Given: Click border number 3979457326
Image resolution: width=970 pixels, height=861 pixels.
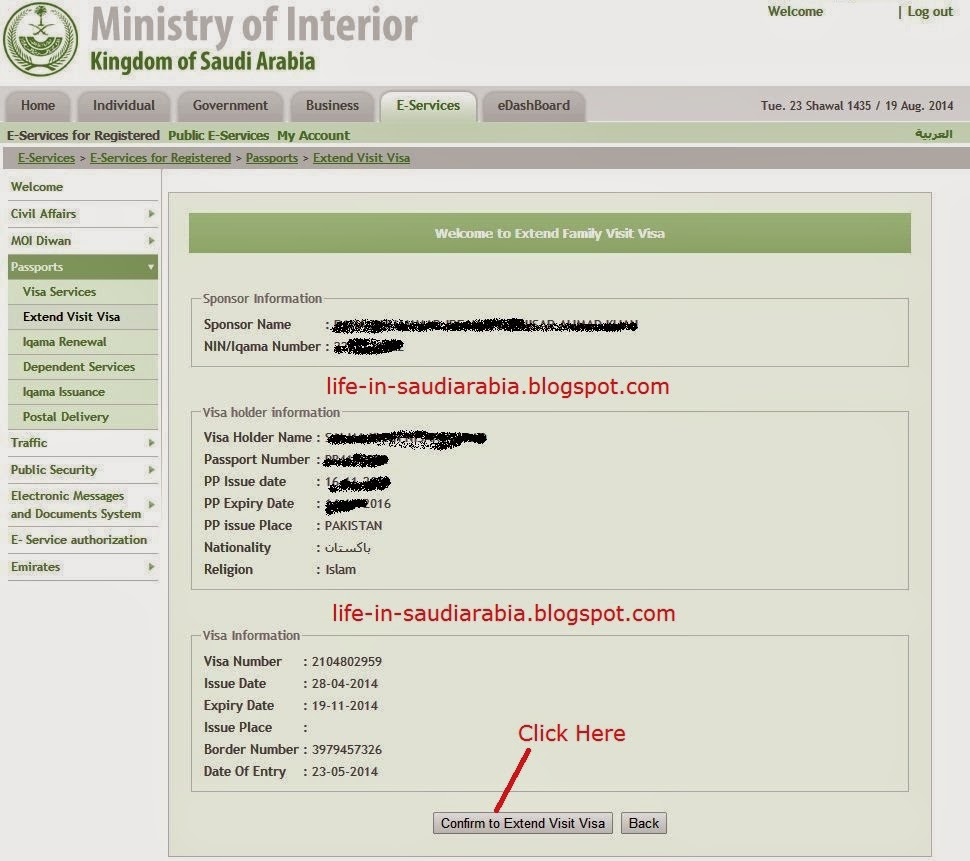Looking at the screenshot, I should tap(346, 750).
